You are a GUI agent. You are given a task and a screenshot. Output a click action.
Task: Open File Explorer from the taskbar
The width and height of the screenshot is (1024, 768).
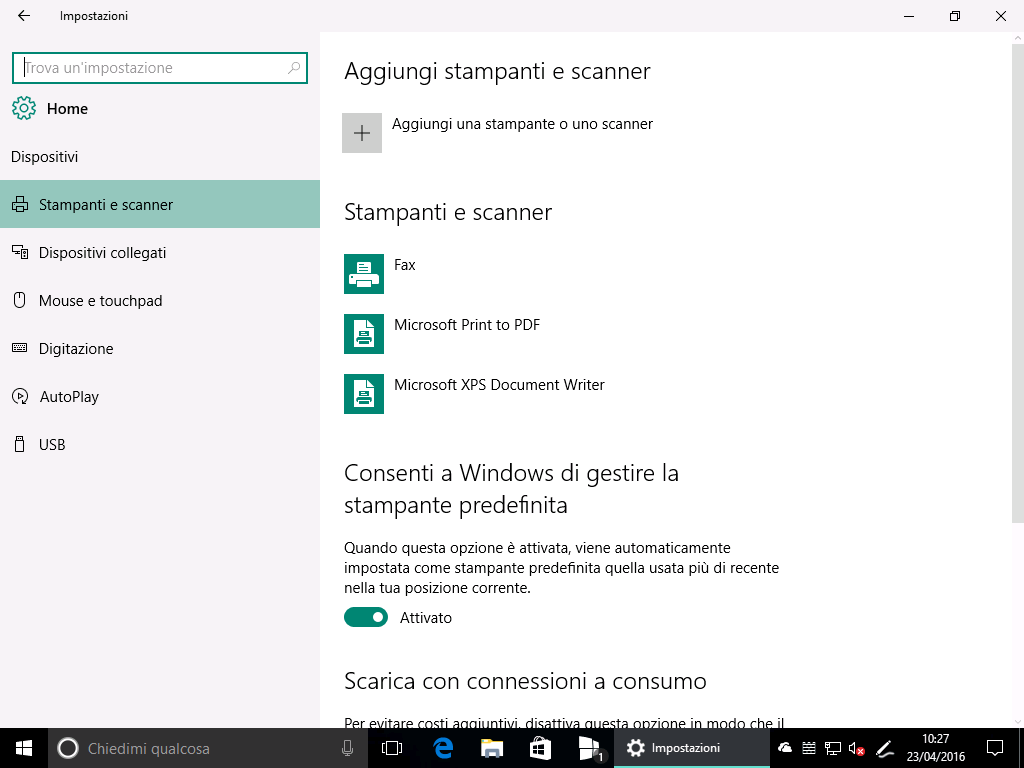tap(492, 748)
